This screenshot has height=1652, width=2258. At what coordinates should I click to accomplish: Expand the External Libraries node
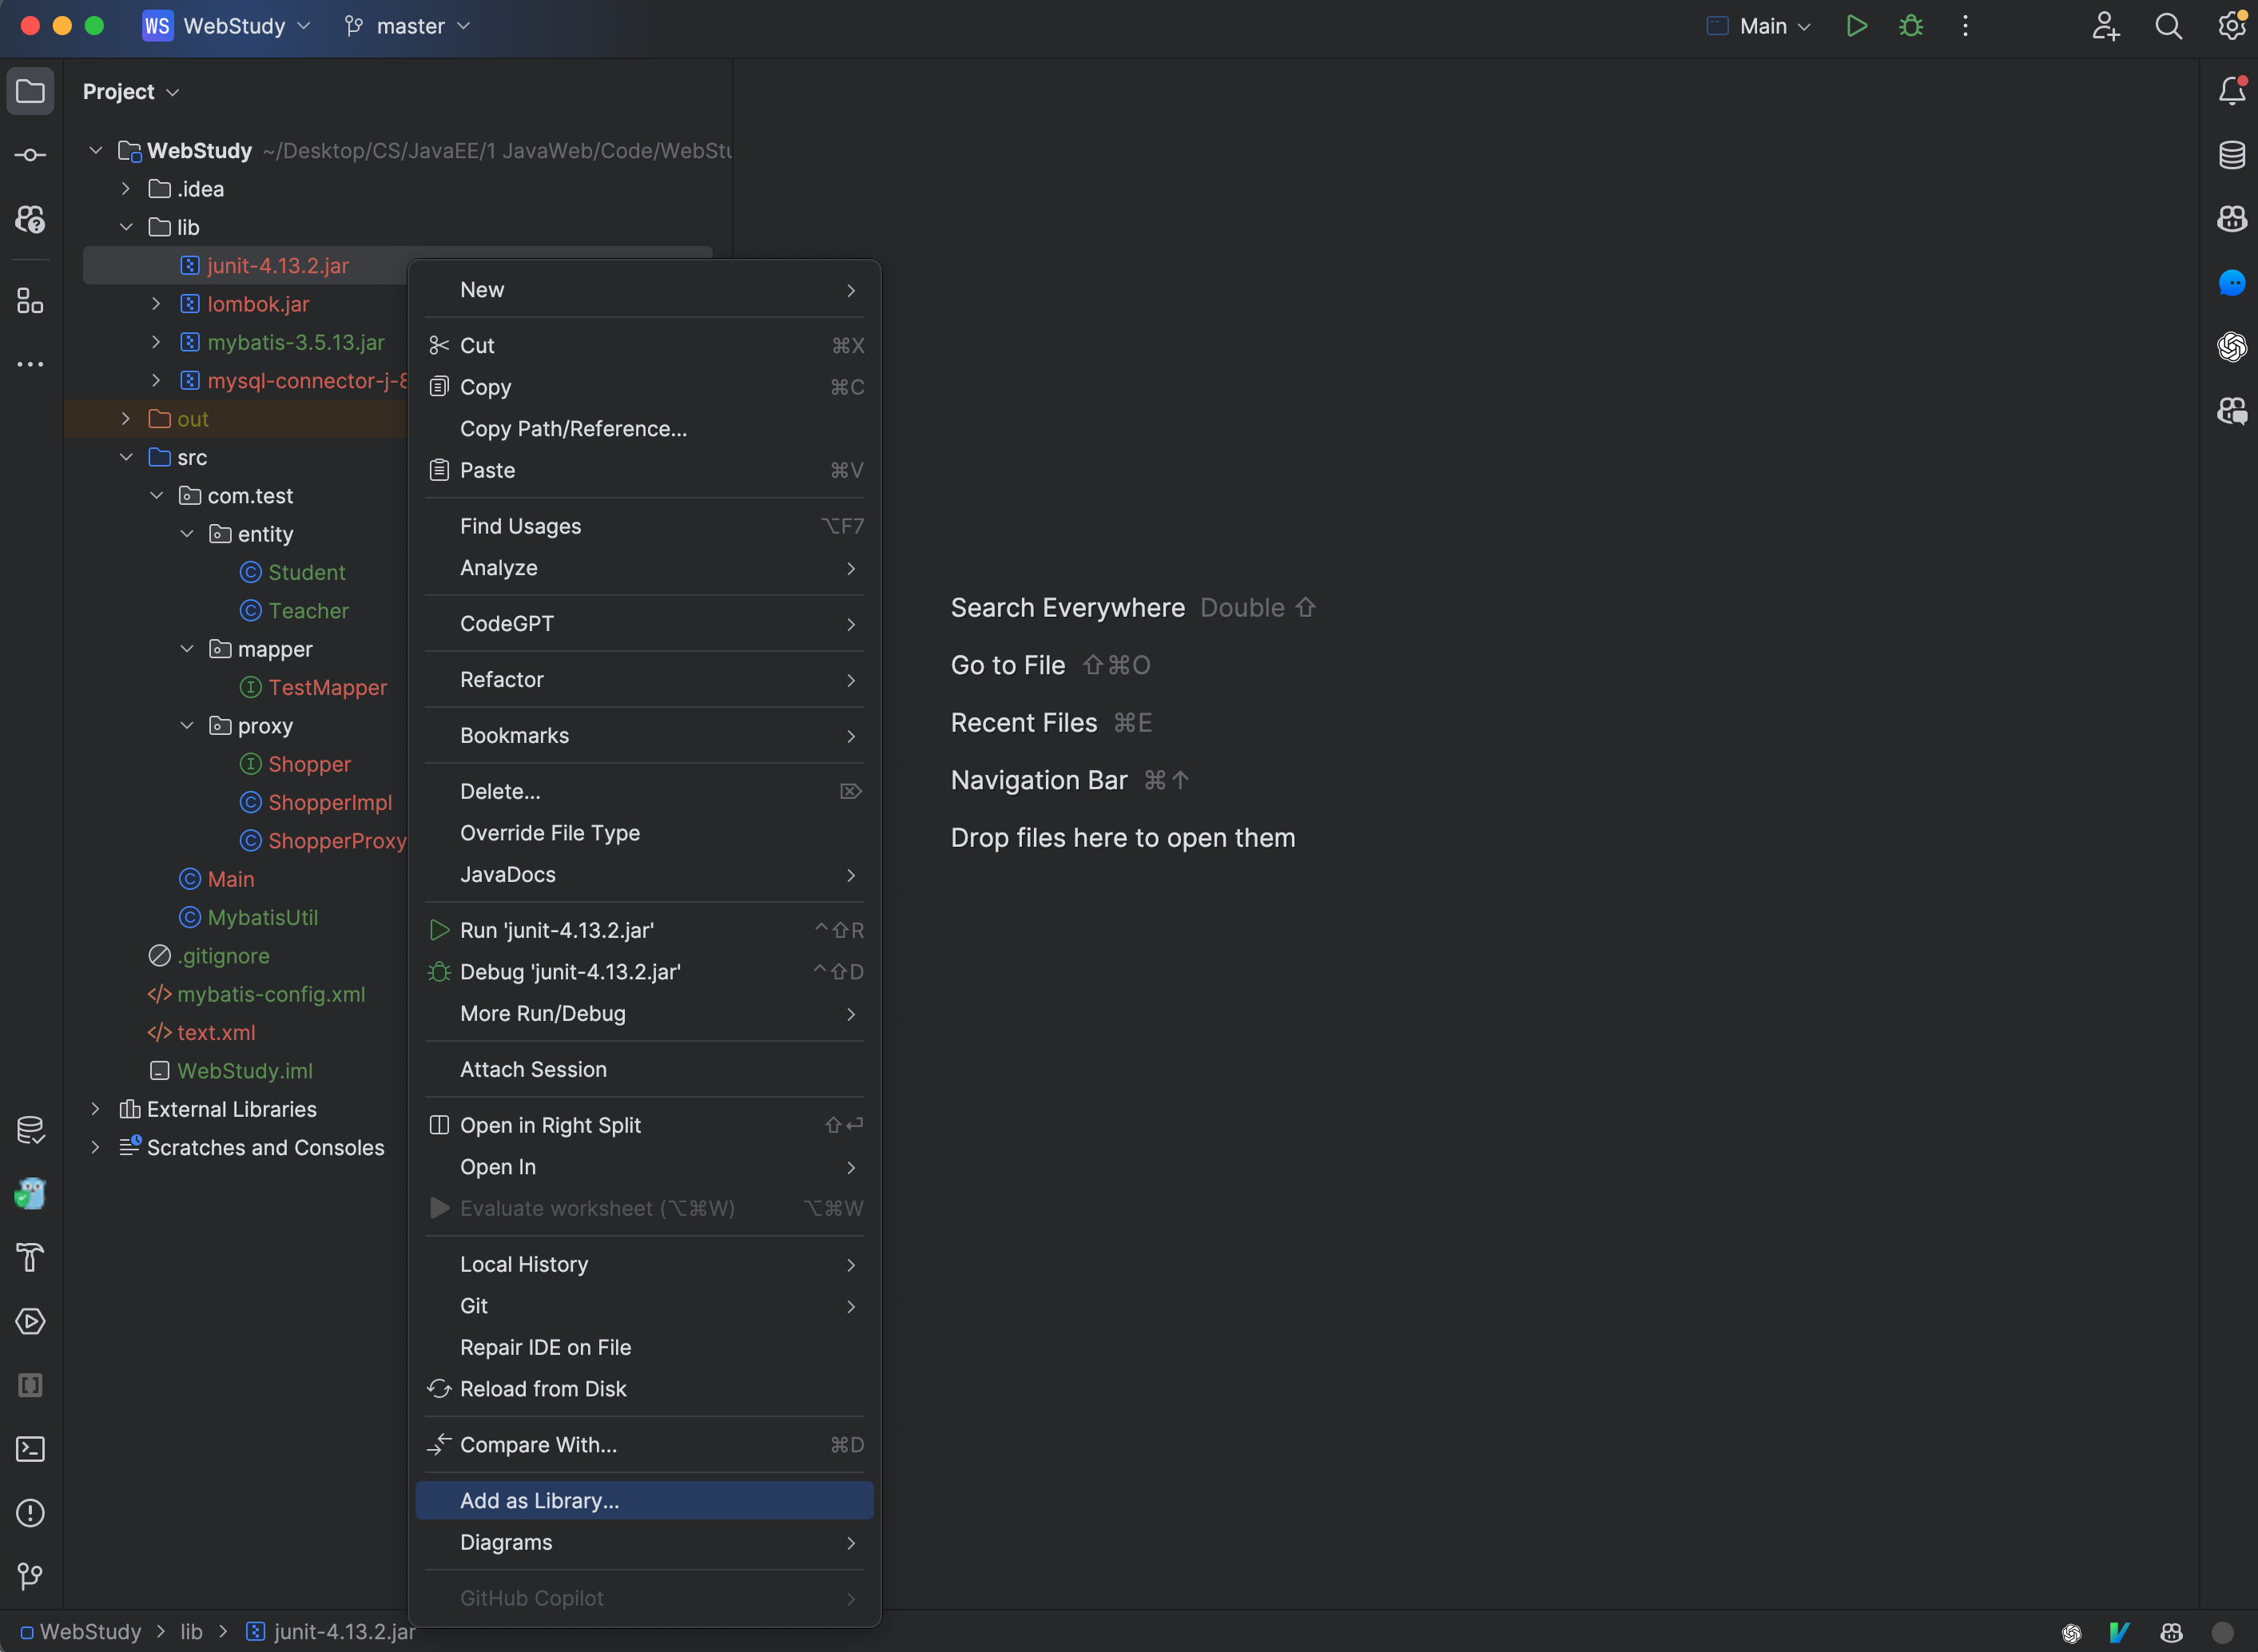coord(95,1109)
